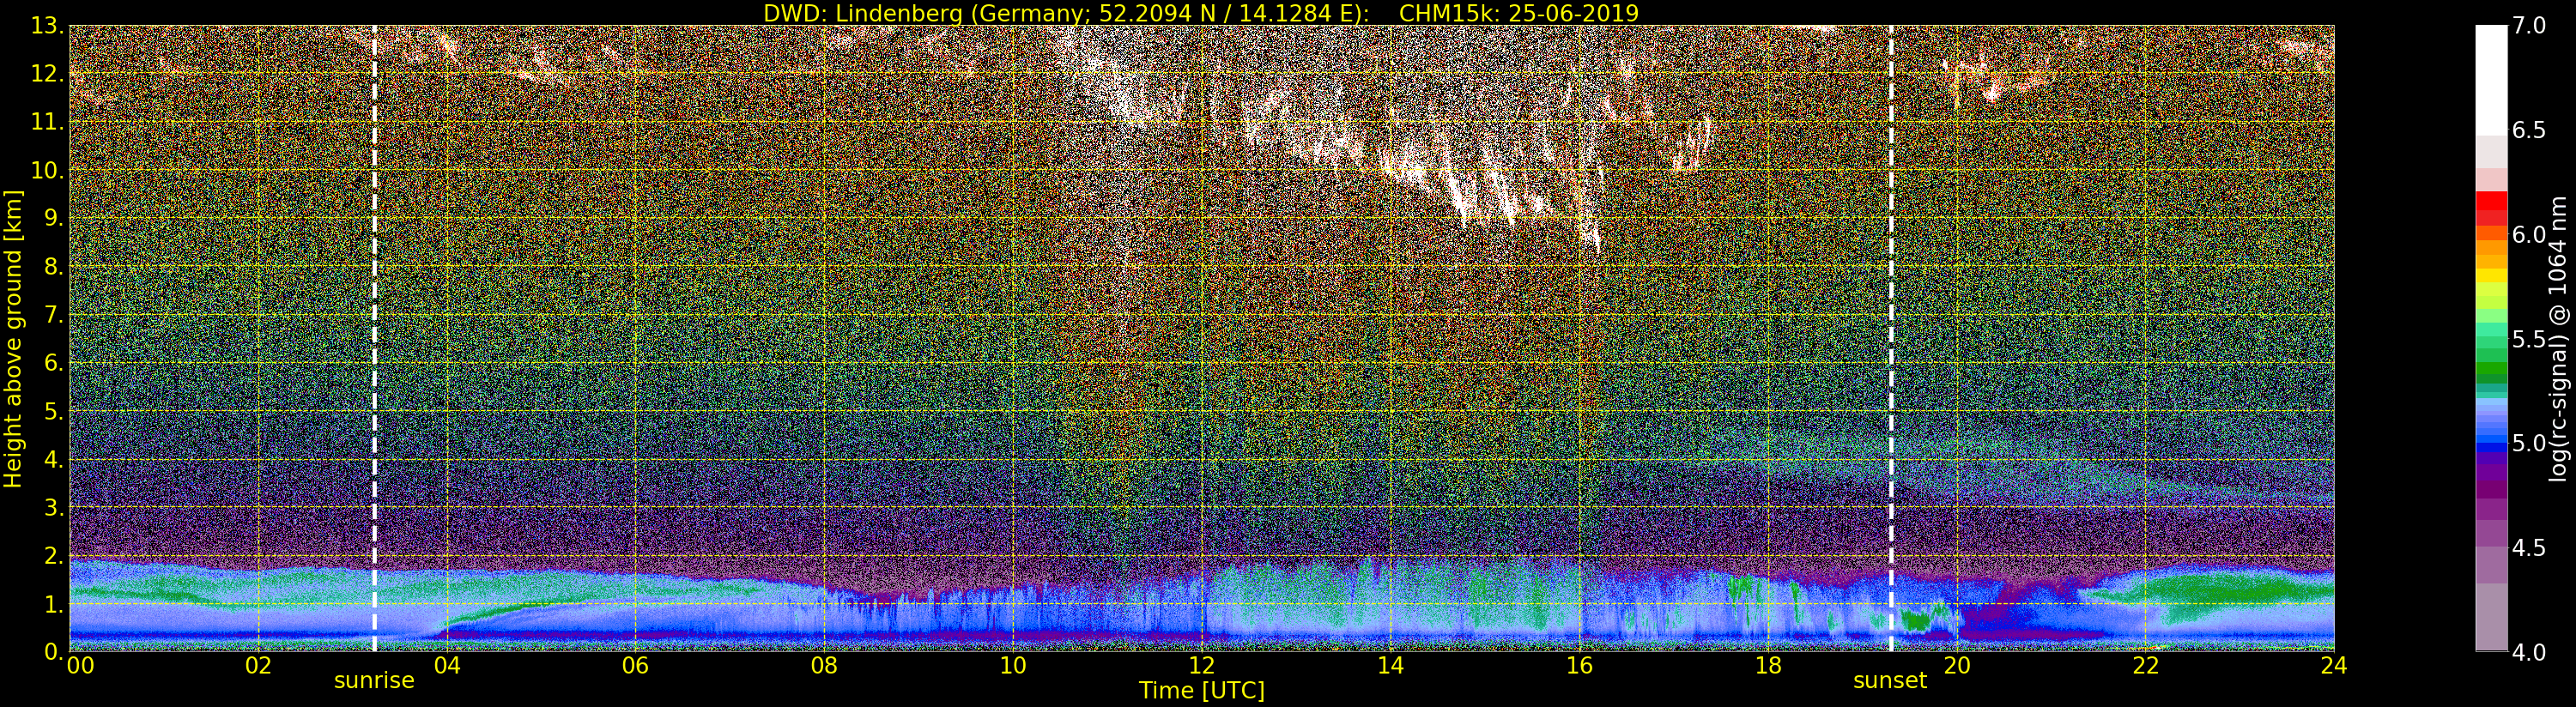
Task: Click height axis tick label '12.'
Action: click(x=47, y=74)
